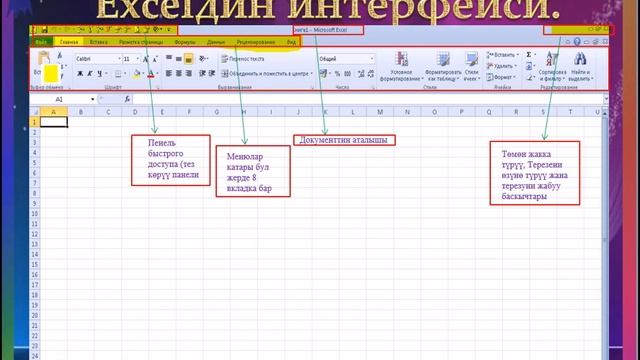The image size is (640, 360).
Task: Click the fill color paint bucket icon
Action: (x=137, y=73)
